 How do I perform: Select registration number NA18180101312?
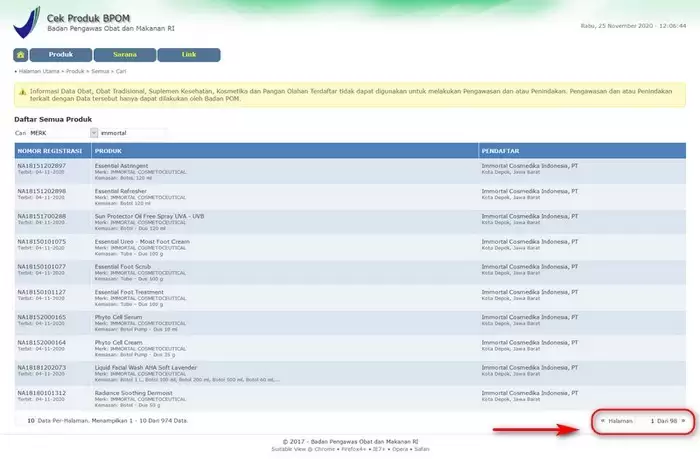click(42, 393)
